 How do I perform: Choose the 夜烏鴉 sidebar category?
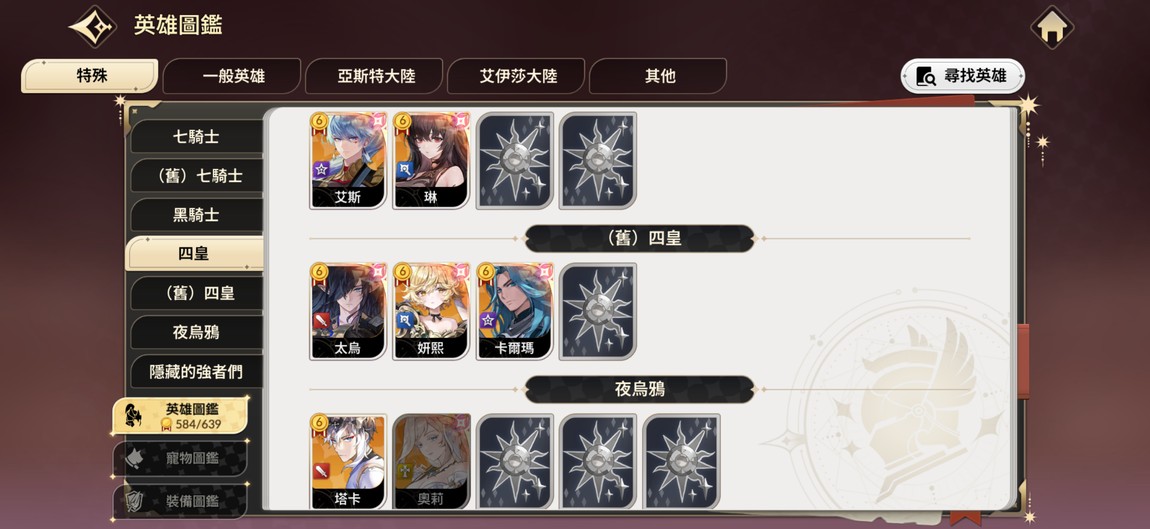196,332
